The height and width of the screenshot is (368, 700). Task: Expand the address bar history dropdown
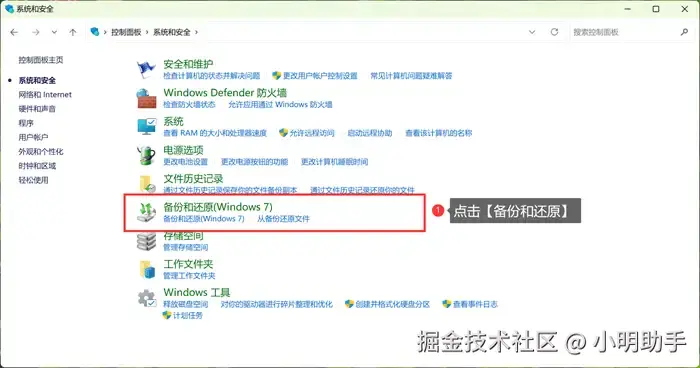[x=532, y=32]
